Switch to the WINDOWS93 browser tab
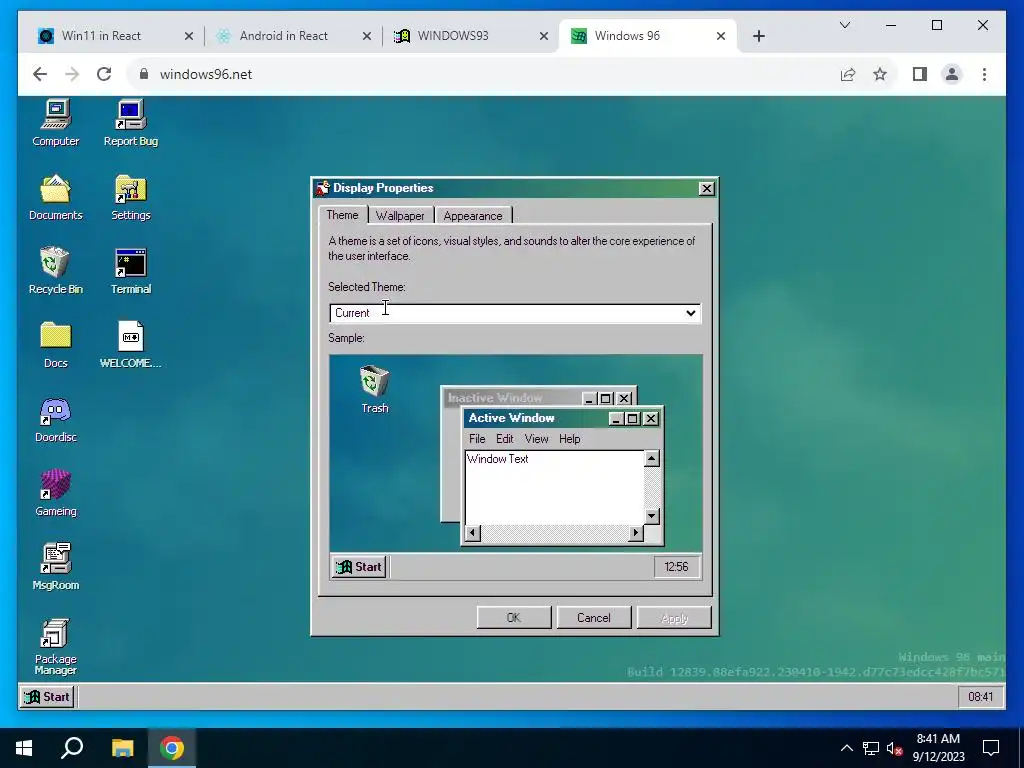Viewport: 1024px width, 768px height. pyautogui.click(x=472, y=36)
